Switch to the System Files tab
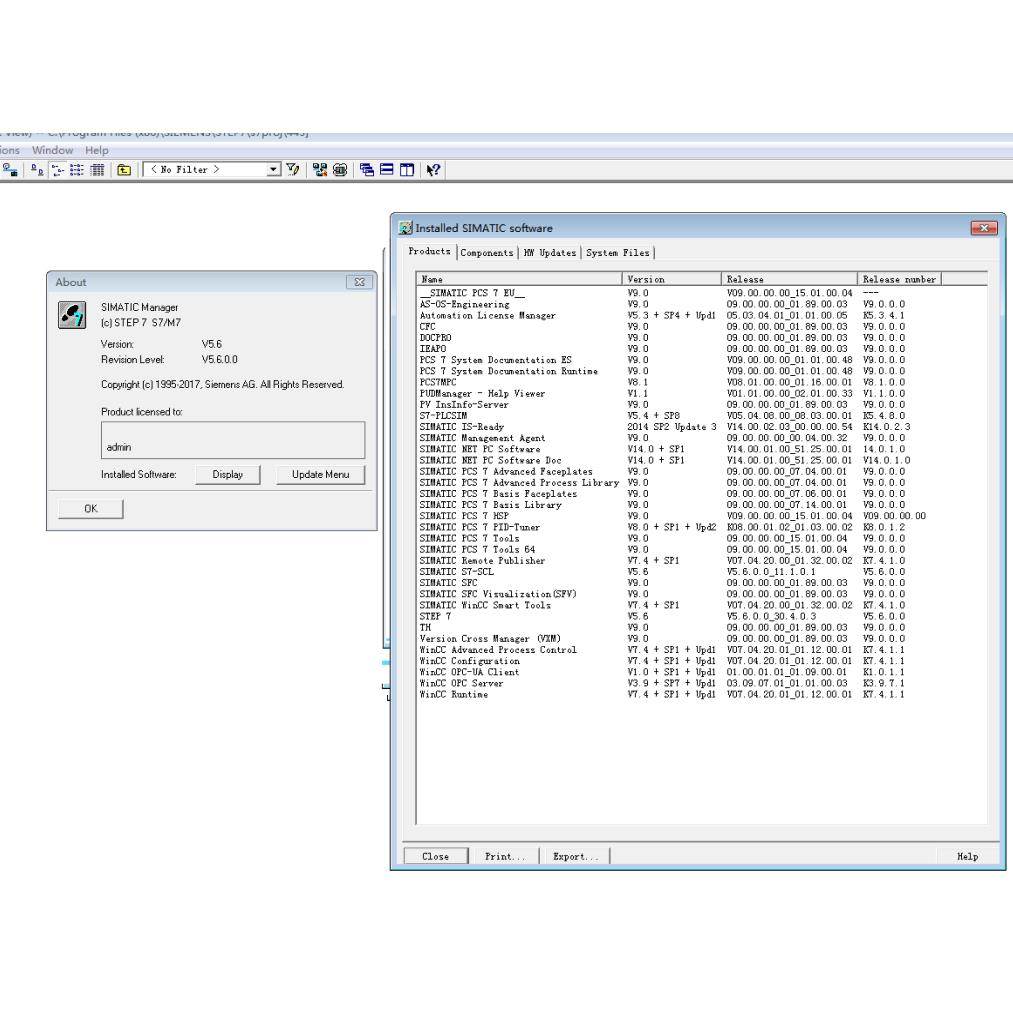The image size is (1013, 1013). 618,253
